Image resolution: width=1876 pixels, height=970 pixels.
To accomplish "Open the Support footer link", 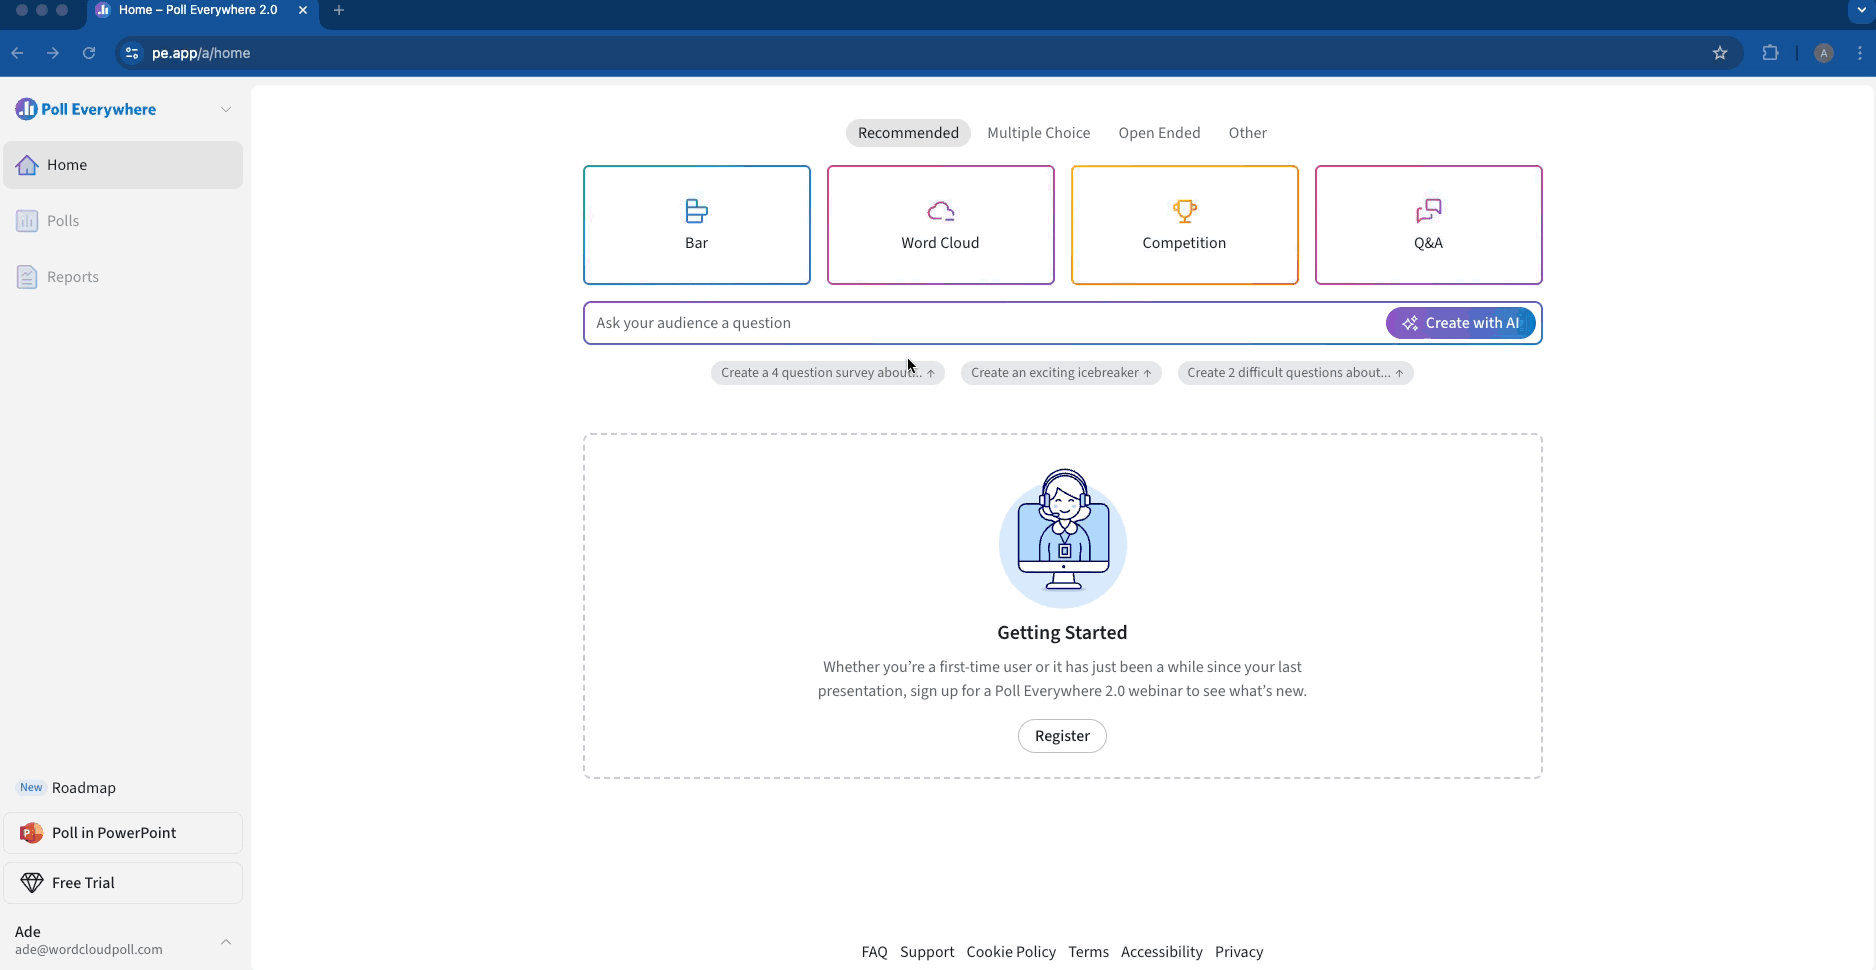I will 927,952.
